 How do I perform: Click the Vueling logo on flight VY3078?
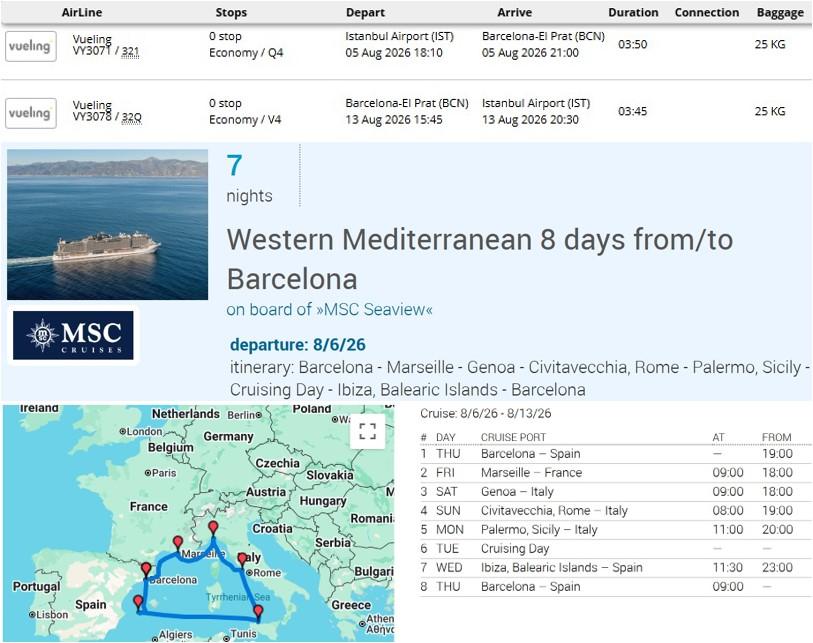[31, 113]
